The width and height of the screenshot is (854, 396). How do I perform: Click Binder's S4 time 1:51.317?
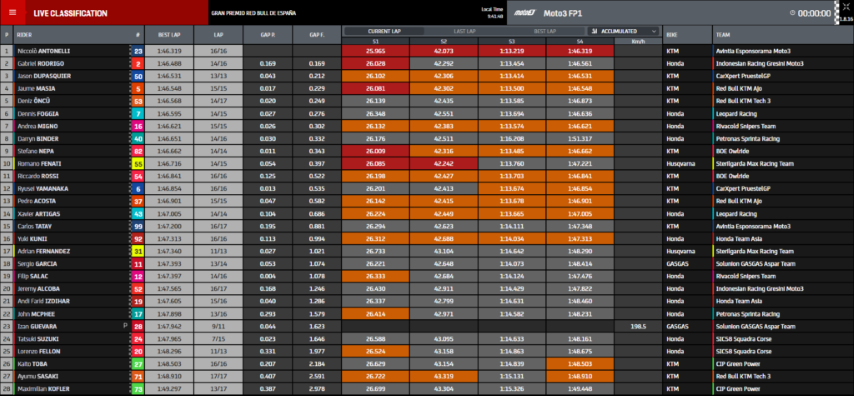click(x=580, y=138)
